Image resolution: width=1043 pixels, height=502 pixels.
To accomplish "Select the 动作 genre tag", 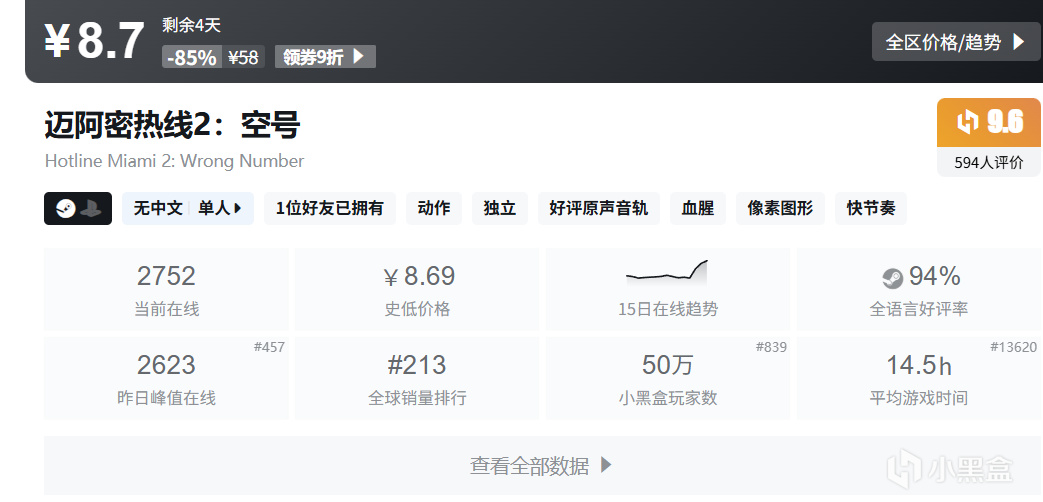I will click(434, 209).
